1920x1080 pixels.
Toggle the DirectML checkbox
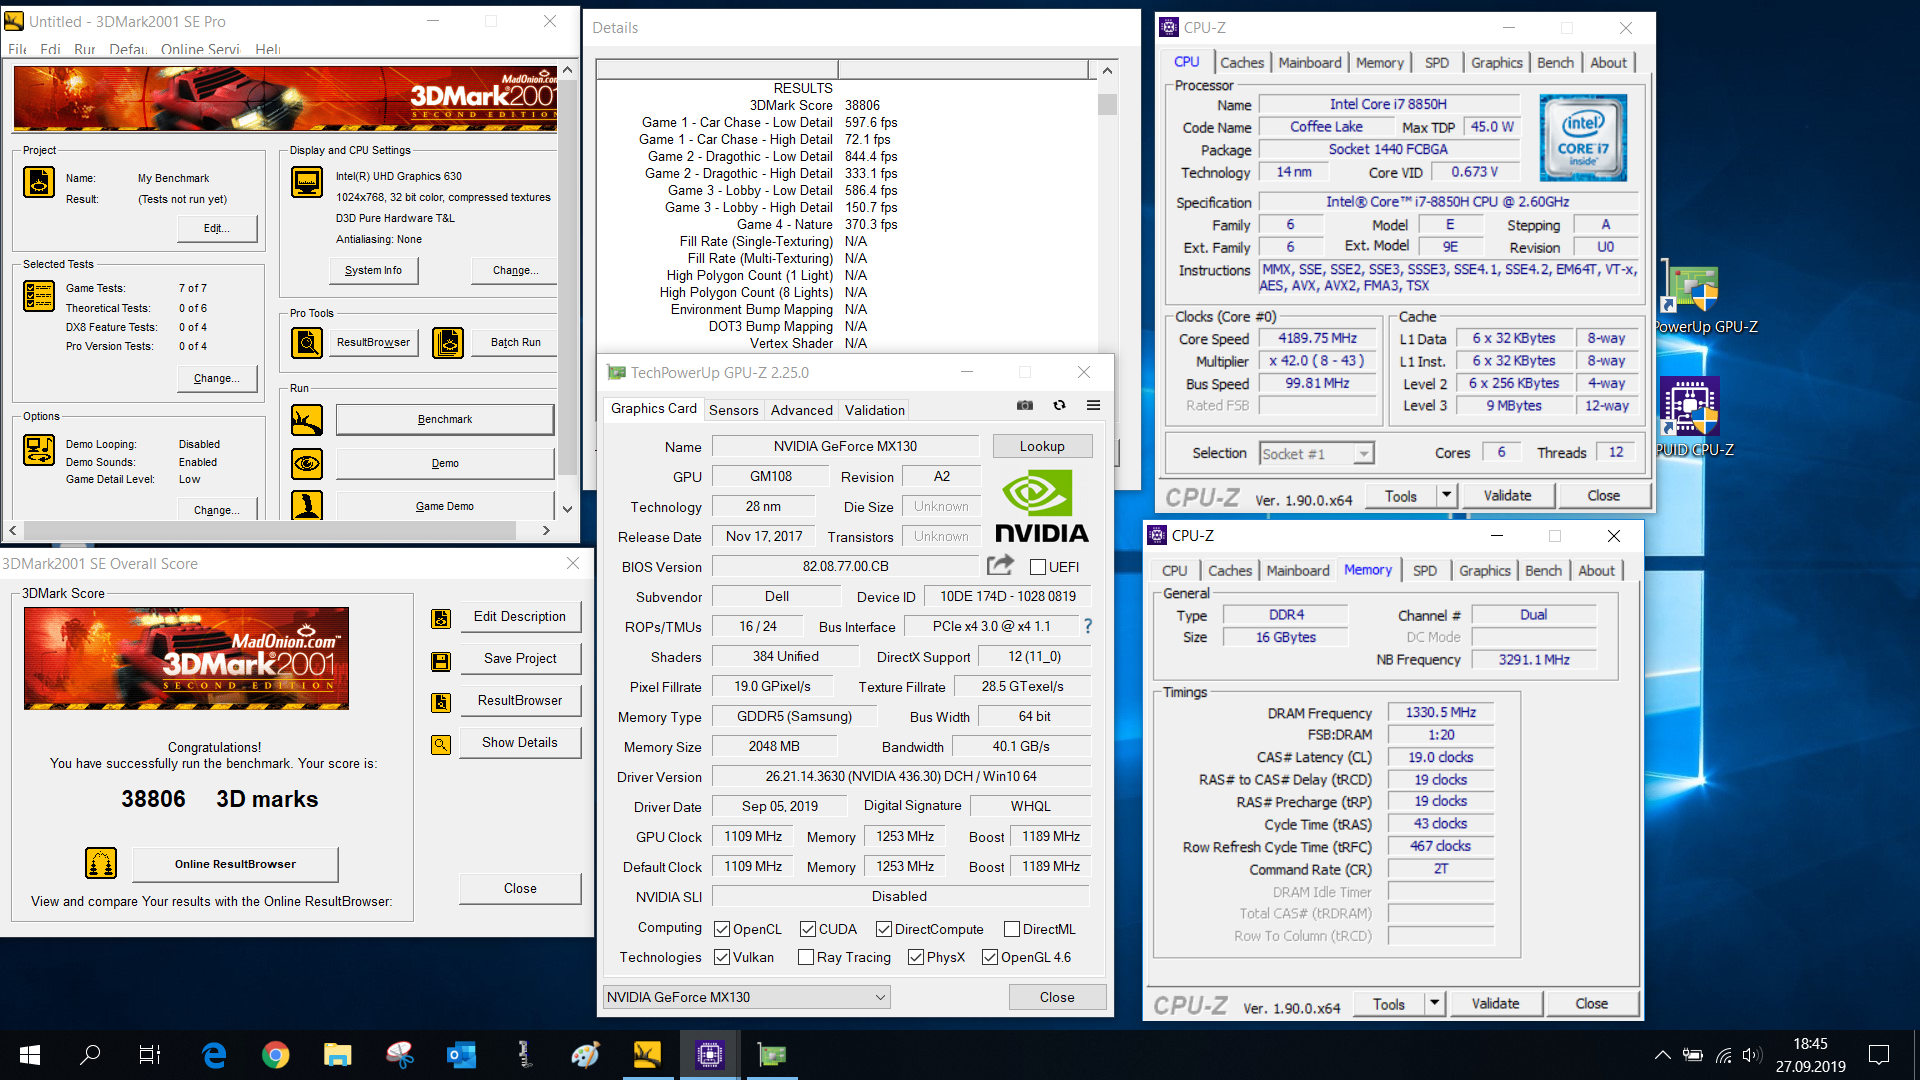pyautogui.click(x=1012, y=929)
